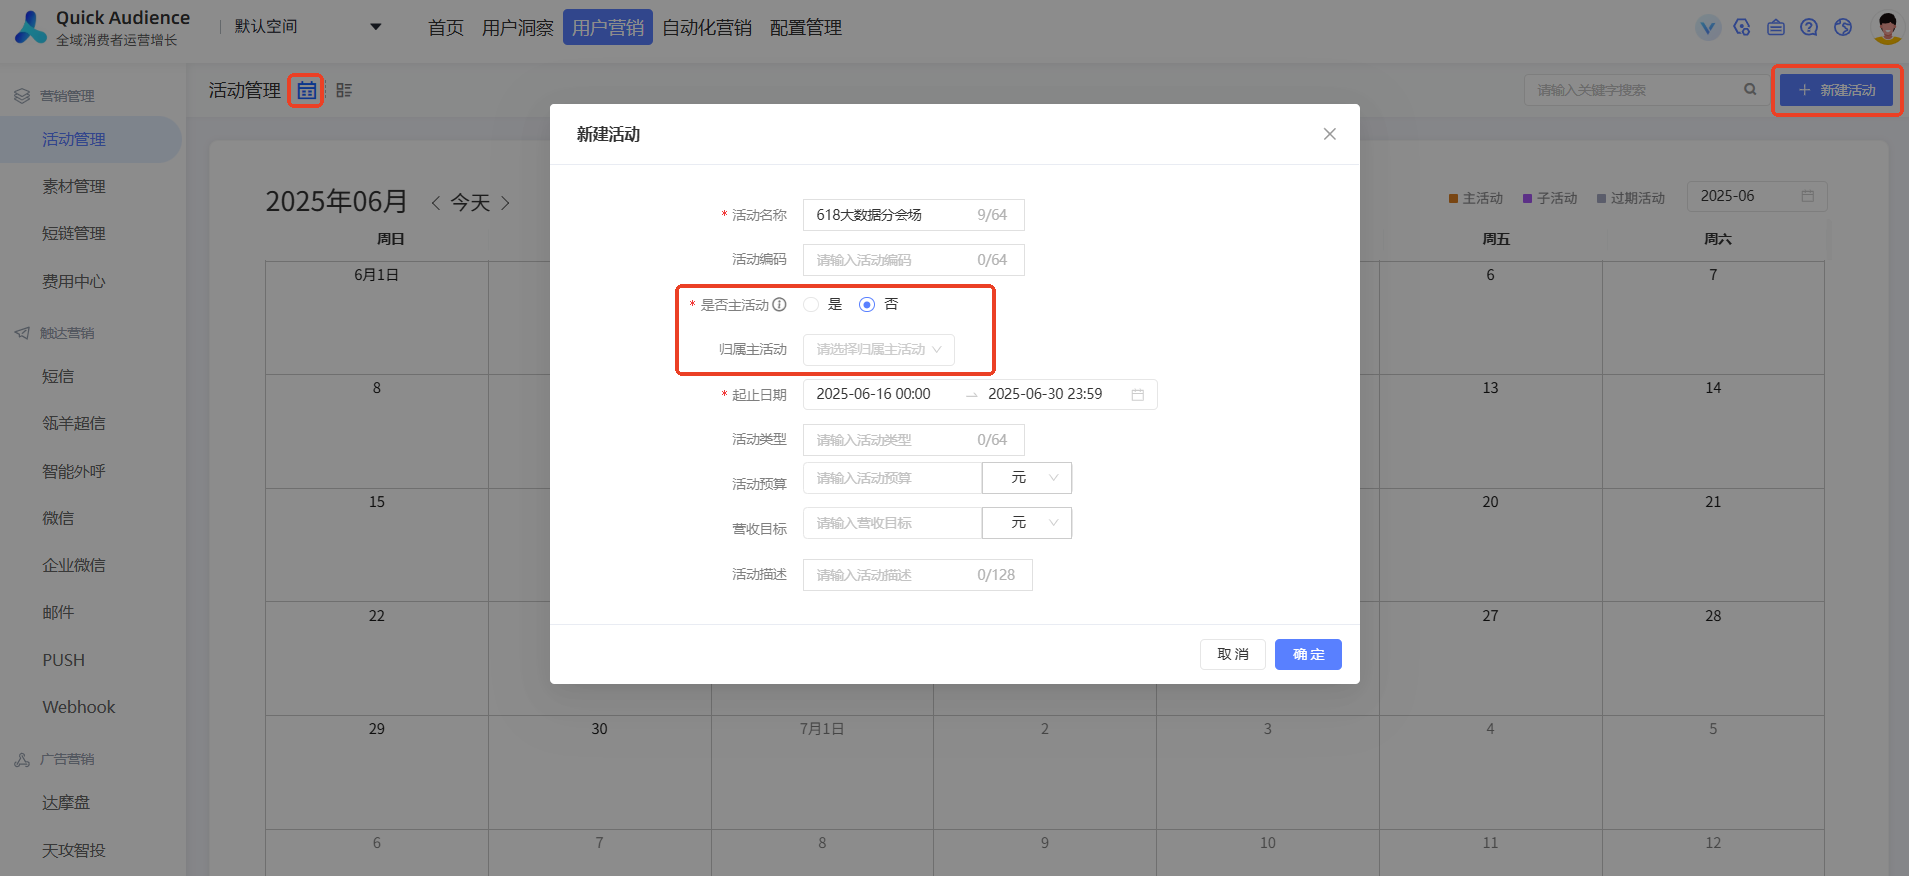This screenshot has width=1909, height=876.
Task: Click the 活动预算 amount field
Action: [x=892, y=478]
